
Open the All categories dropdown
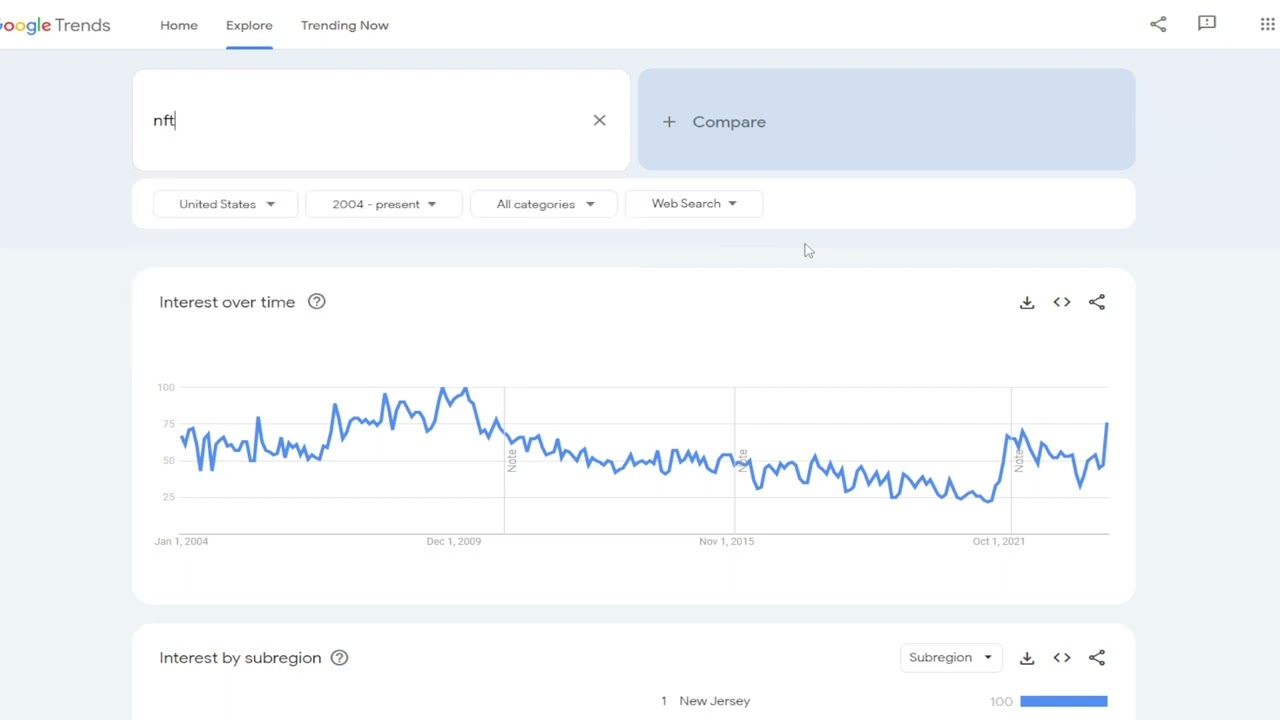tap(545, 204)
